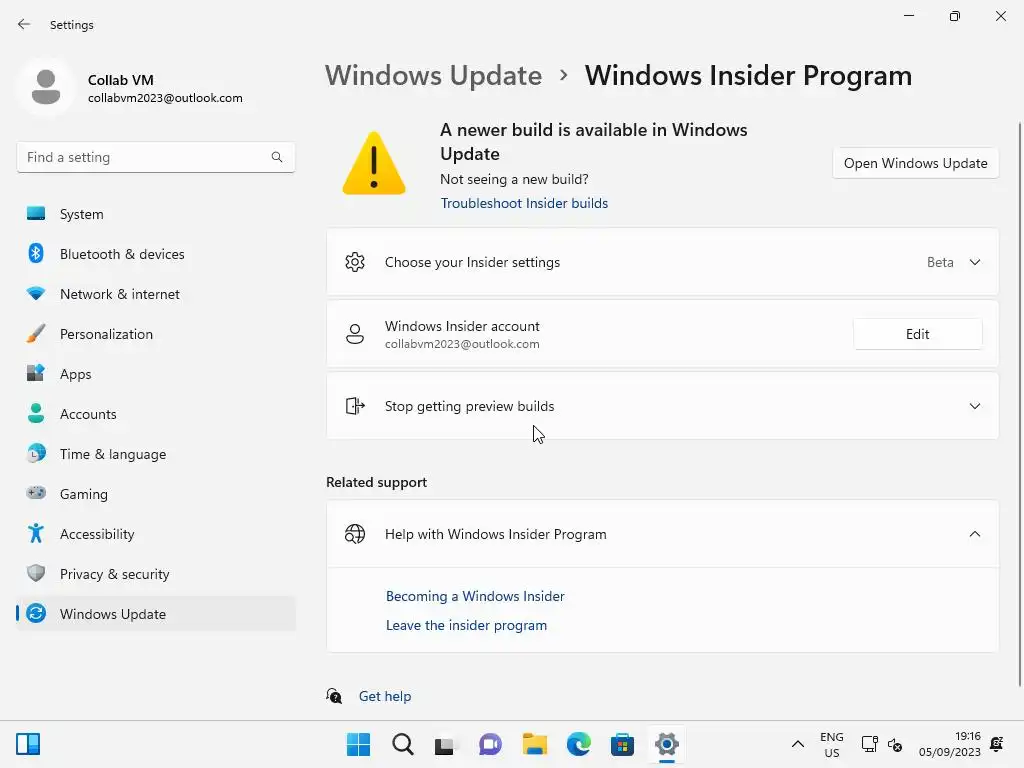Open File Explorer from the taskbar
Screen dimensions: 1024x768
point(534,744)
